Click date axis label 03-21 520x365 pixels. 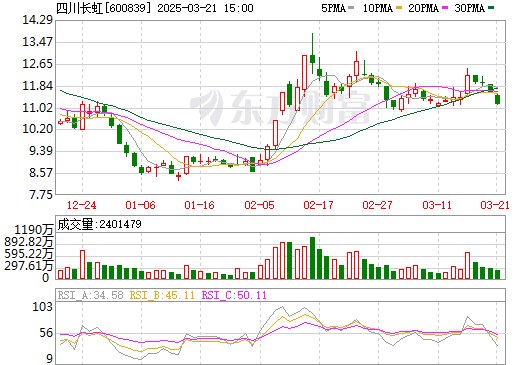pyautogui.click(x=495, y=205)
